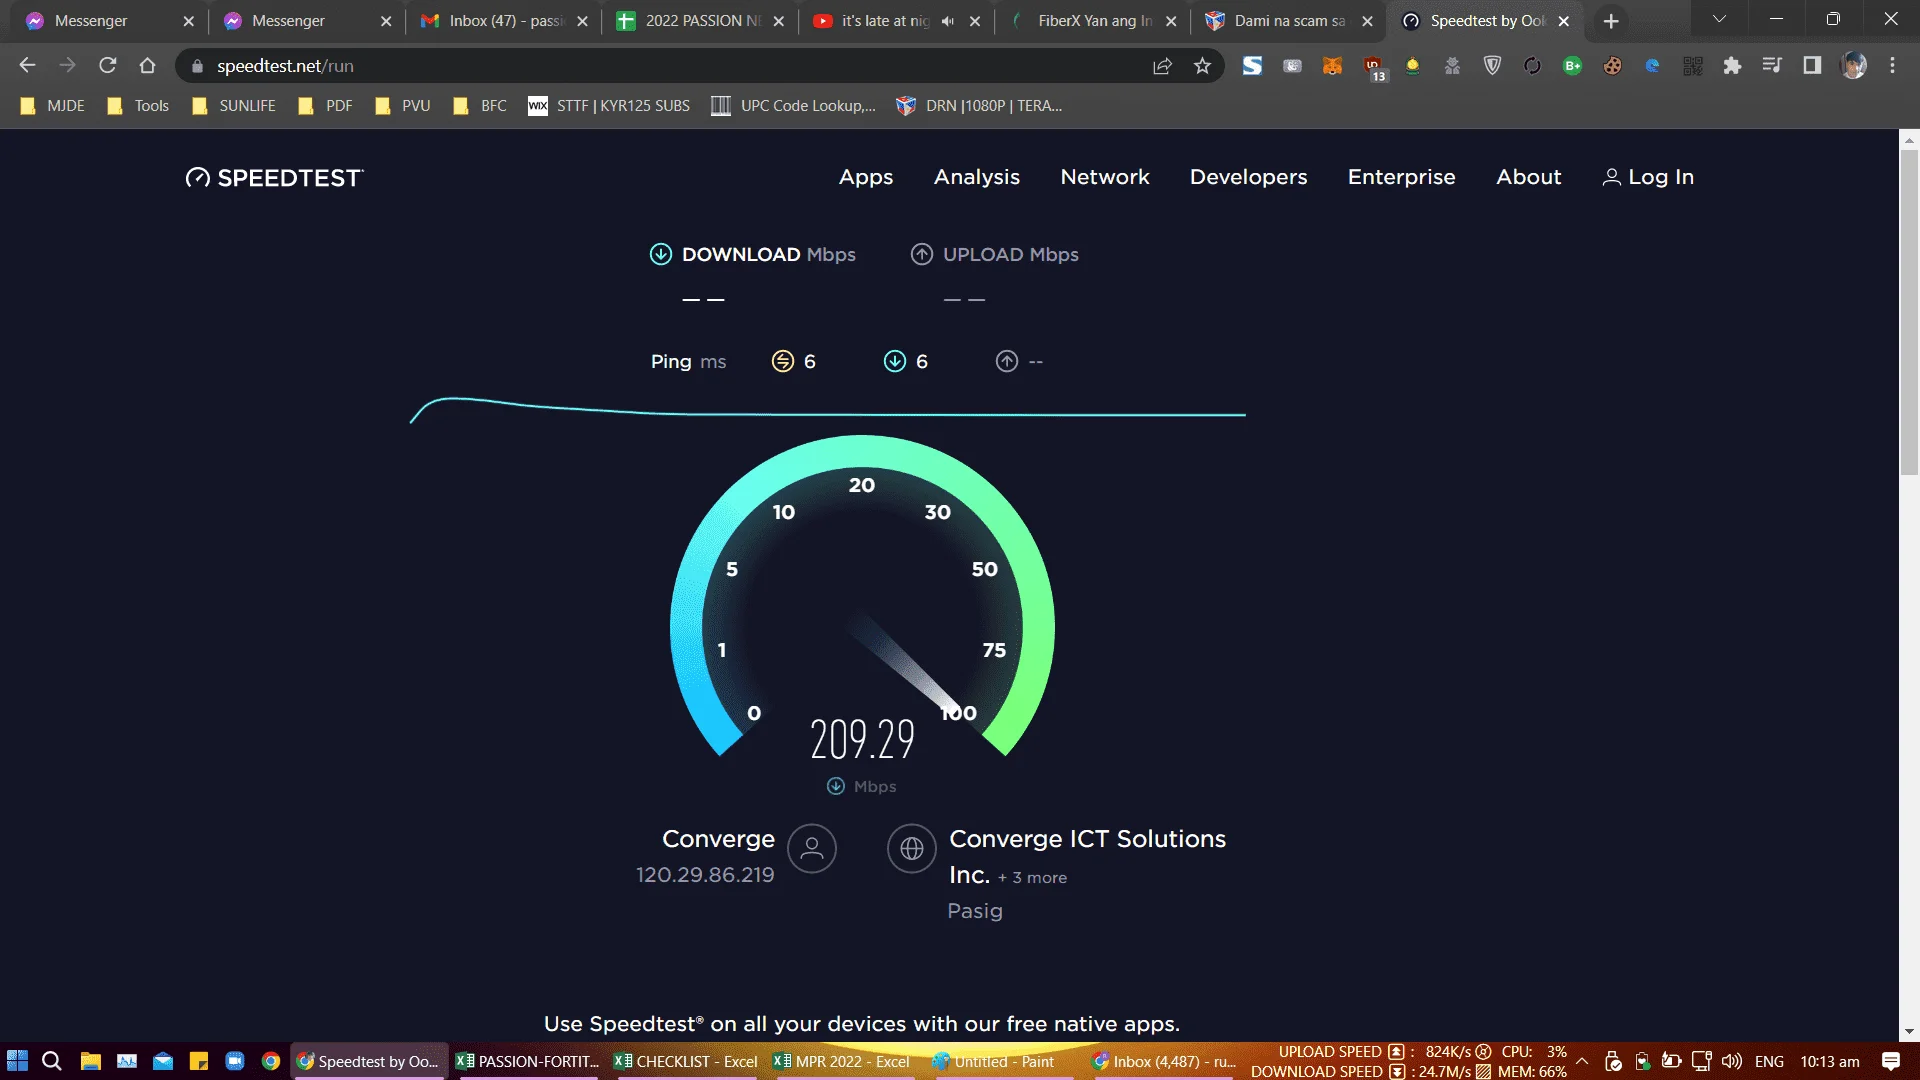Open the Extensions puzzle menu
The height and width of the screenshot is (1080, 1920).
[1732, 66]
